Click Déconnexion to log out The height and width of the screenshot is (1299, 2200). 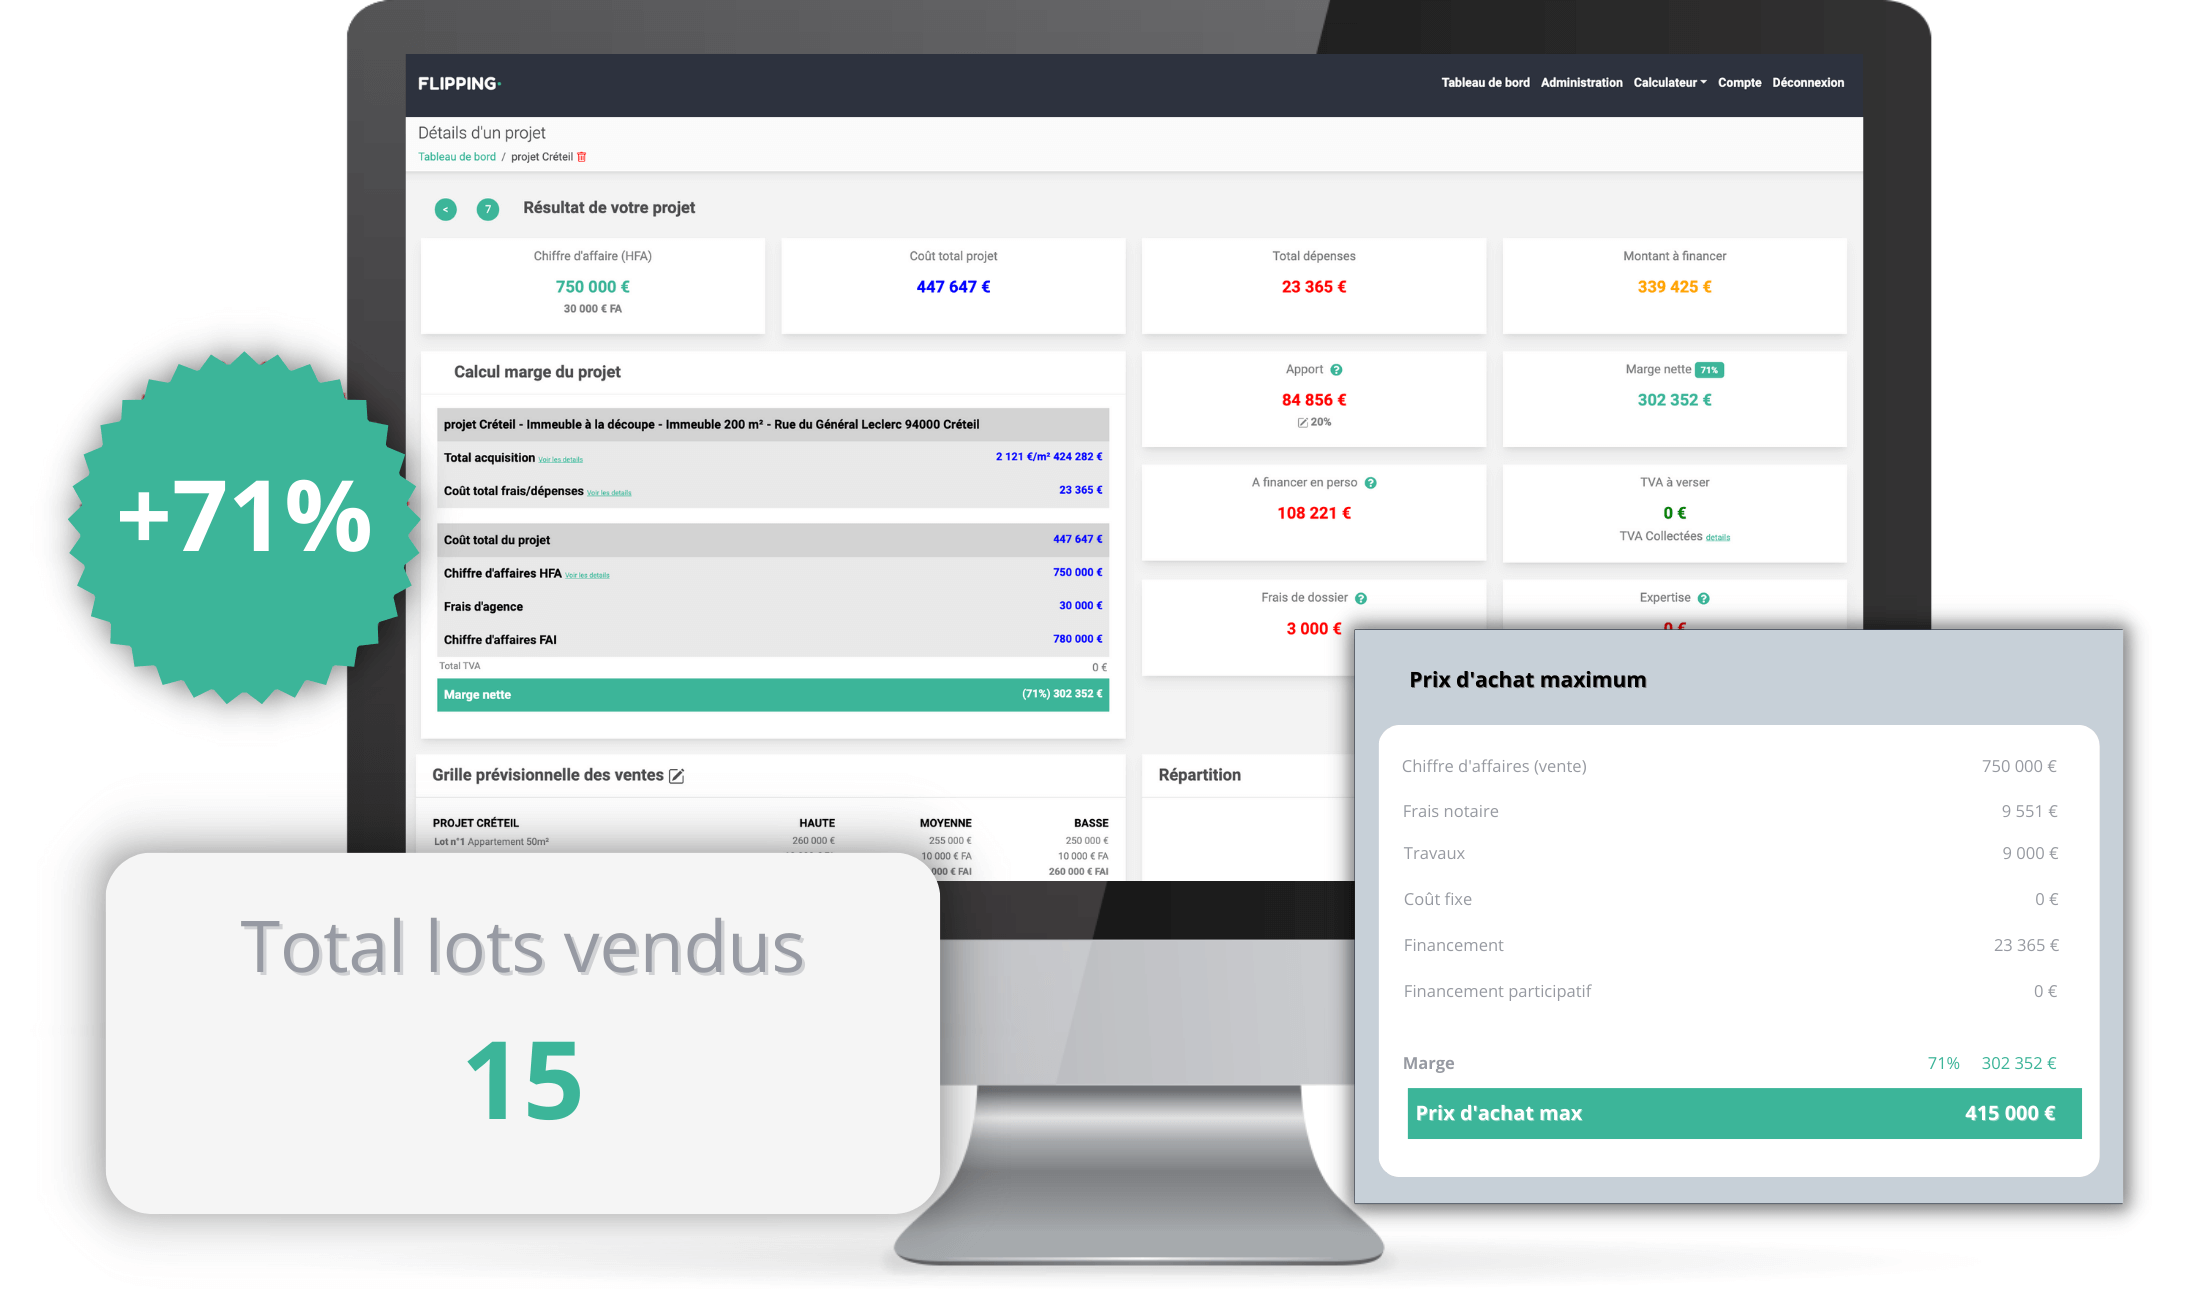[x=1808, y=83]
